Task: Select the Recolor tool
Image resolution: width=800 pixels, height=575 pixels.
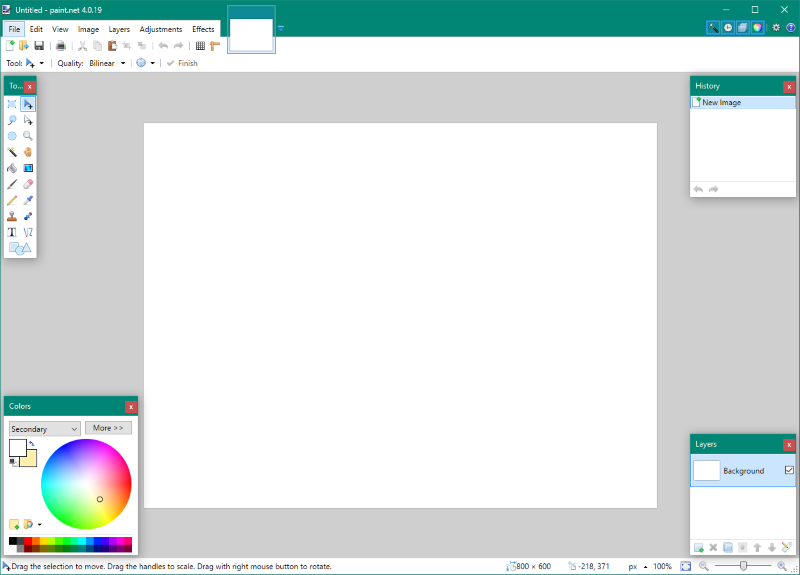Action: click(28, 216)
